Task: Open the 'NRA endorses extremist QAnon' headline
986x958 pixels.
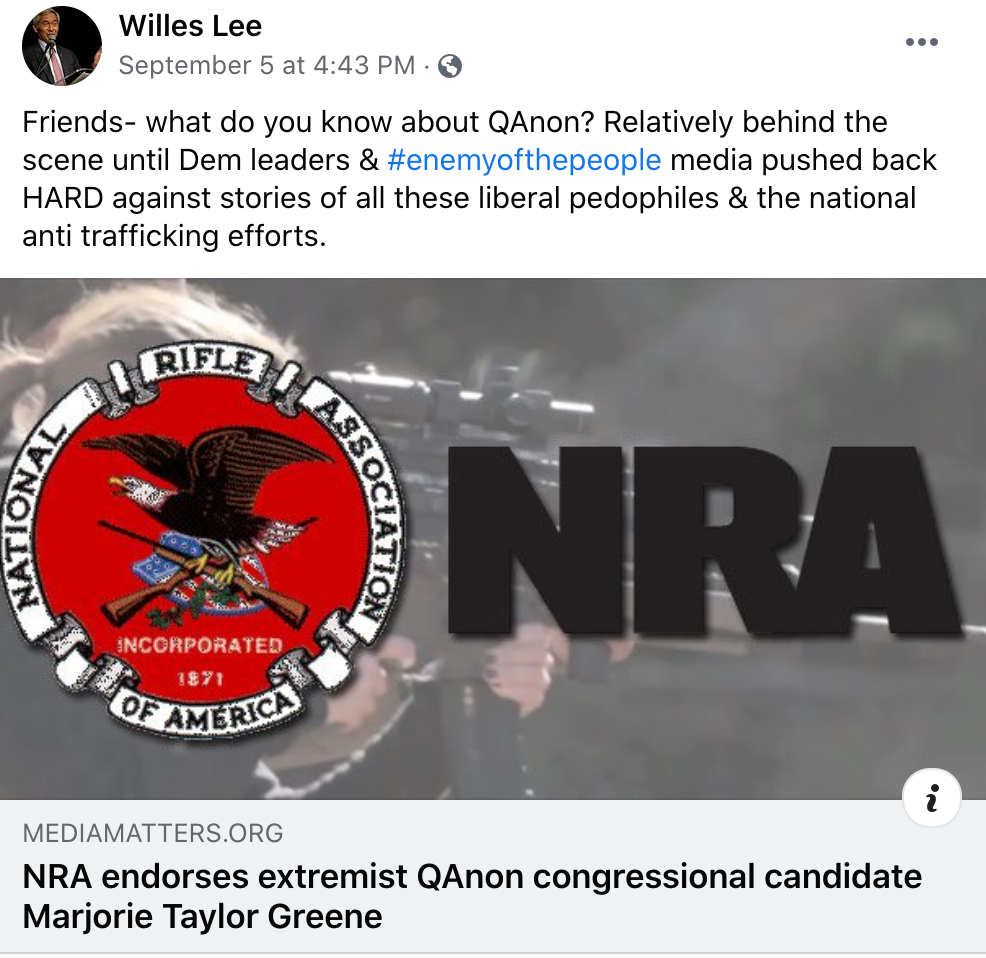Action: (472, 896)
